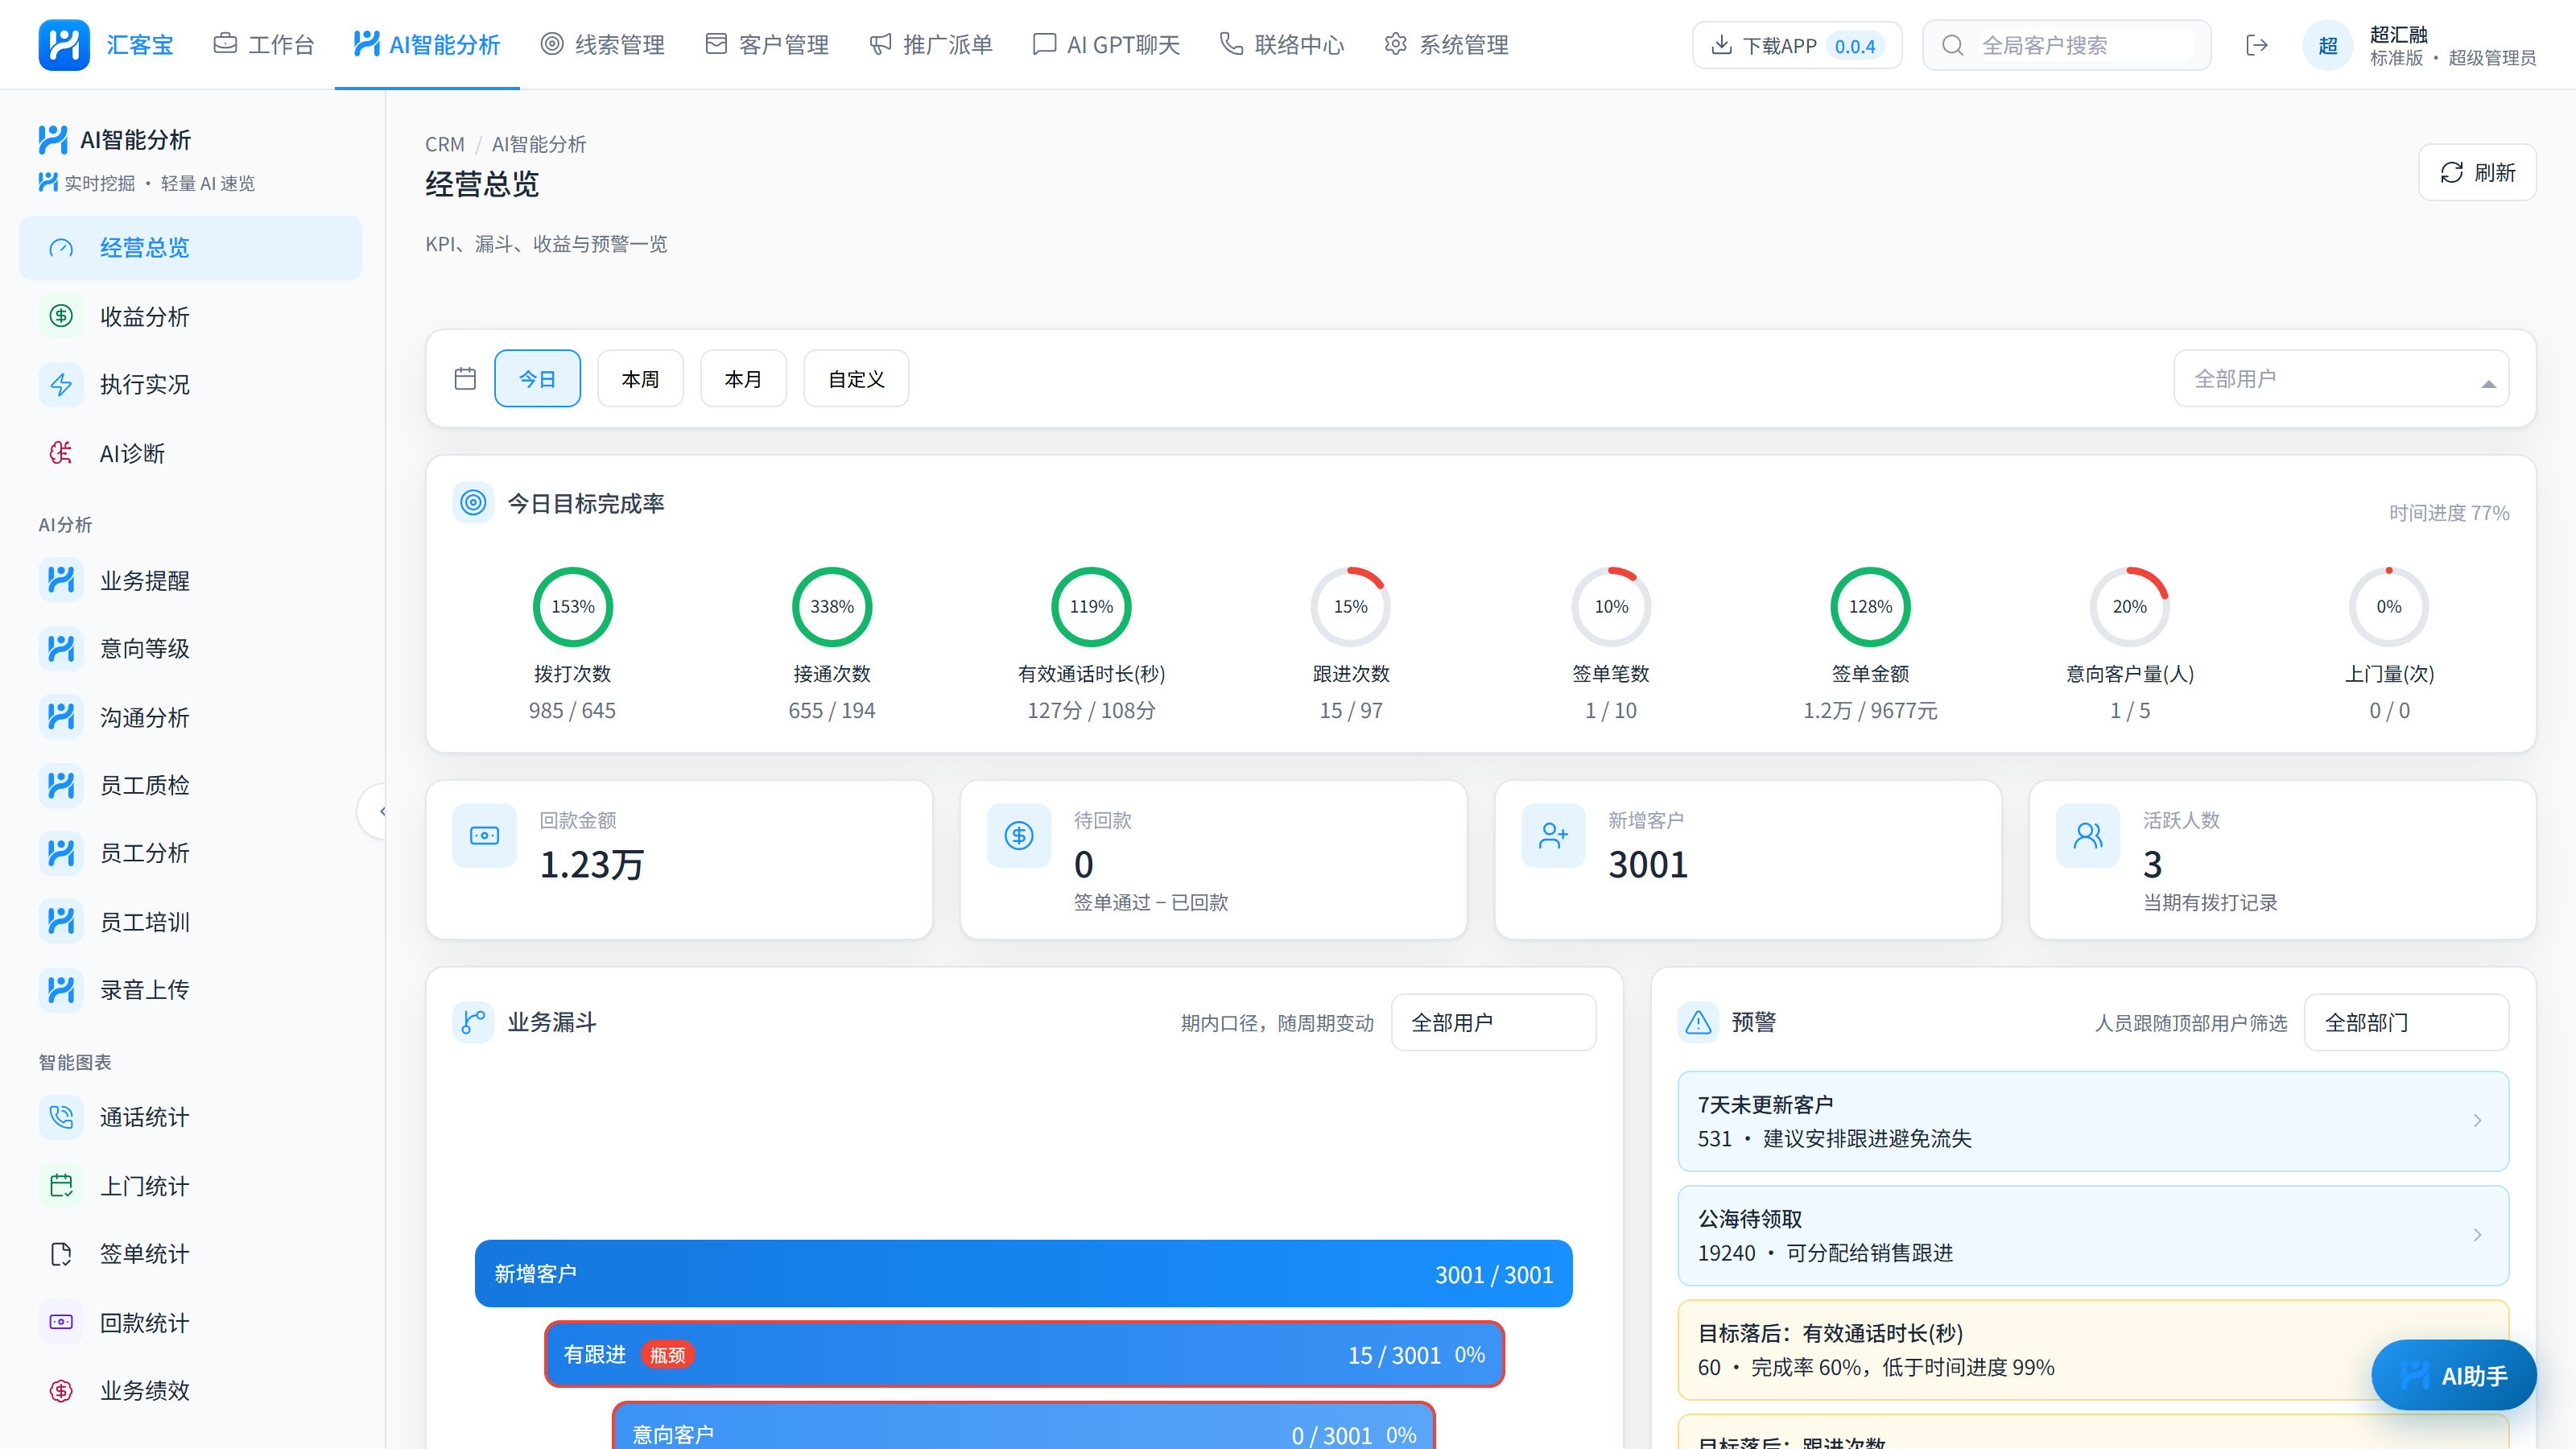Click the 活跃人数 users icon
The image size is (2576, 1449).
[x=2088, y=836]
